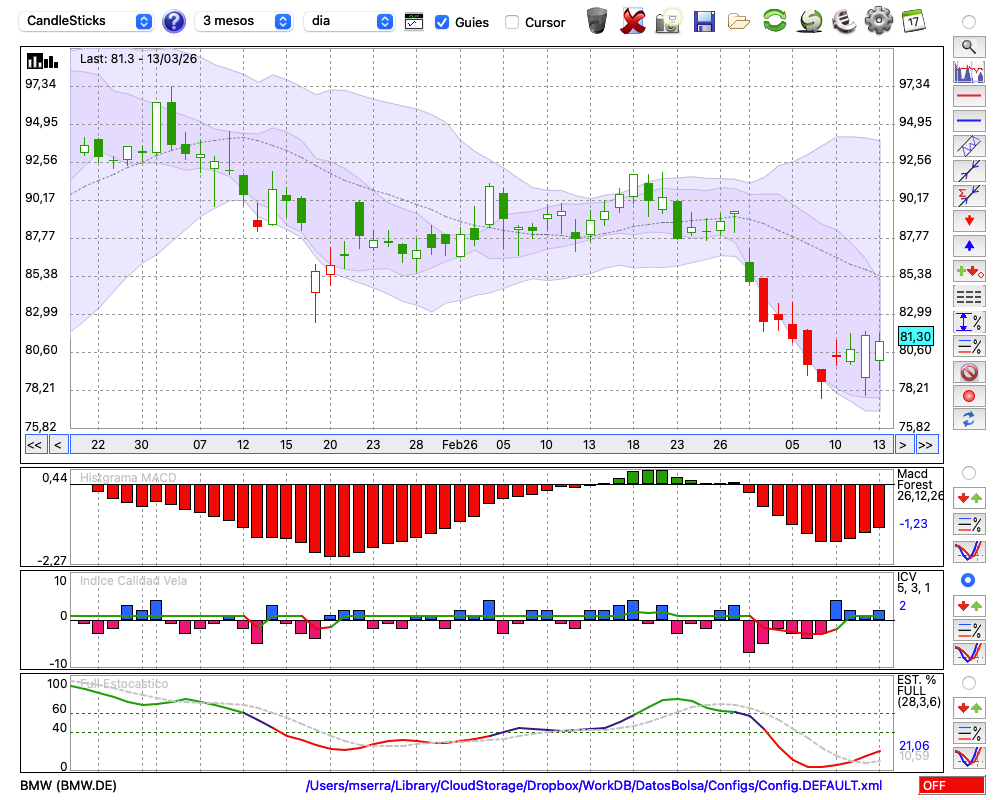Toggle the red OFF button

pyautogui.click(x=952, y=785)
